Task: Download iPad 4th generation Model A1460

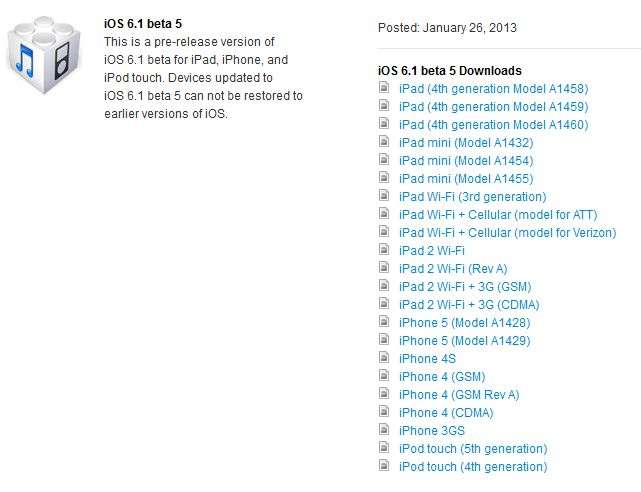Action: [x=493, y=125]
